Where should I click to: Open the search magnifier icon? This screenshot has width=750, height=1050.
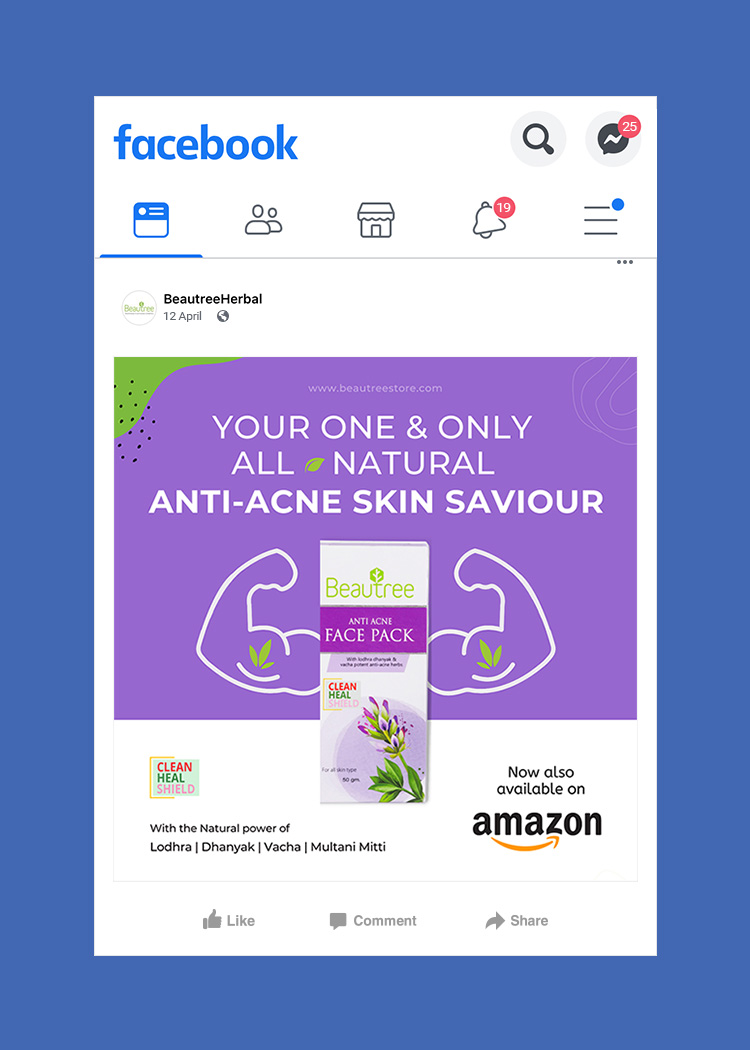[x=538, y=139]
